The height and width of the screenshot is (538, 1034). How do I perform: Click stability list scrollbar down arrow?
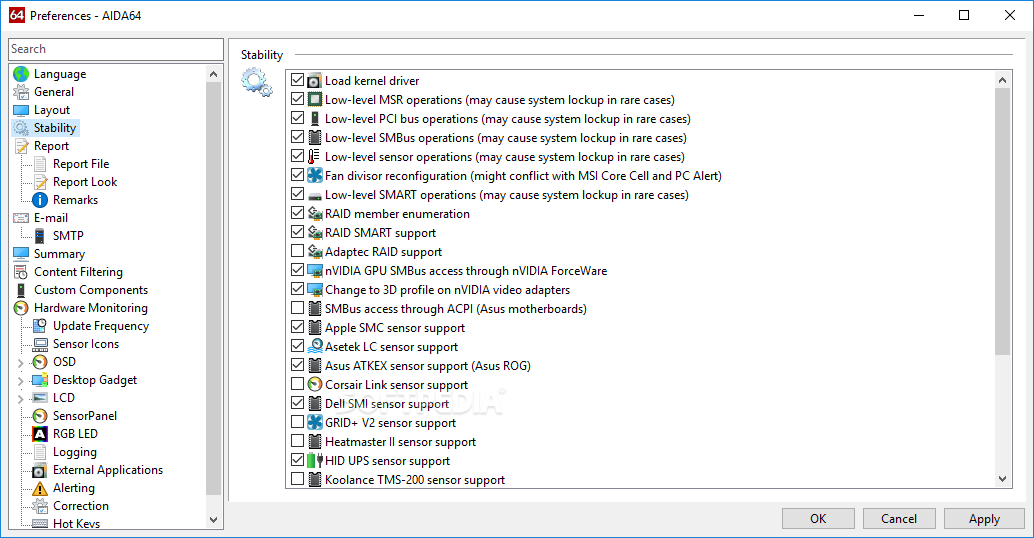click(1002, 479)
